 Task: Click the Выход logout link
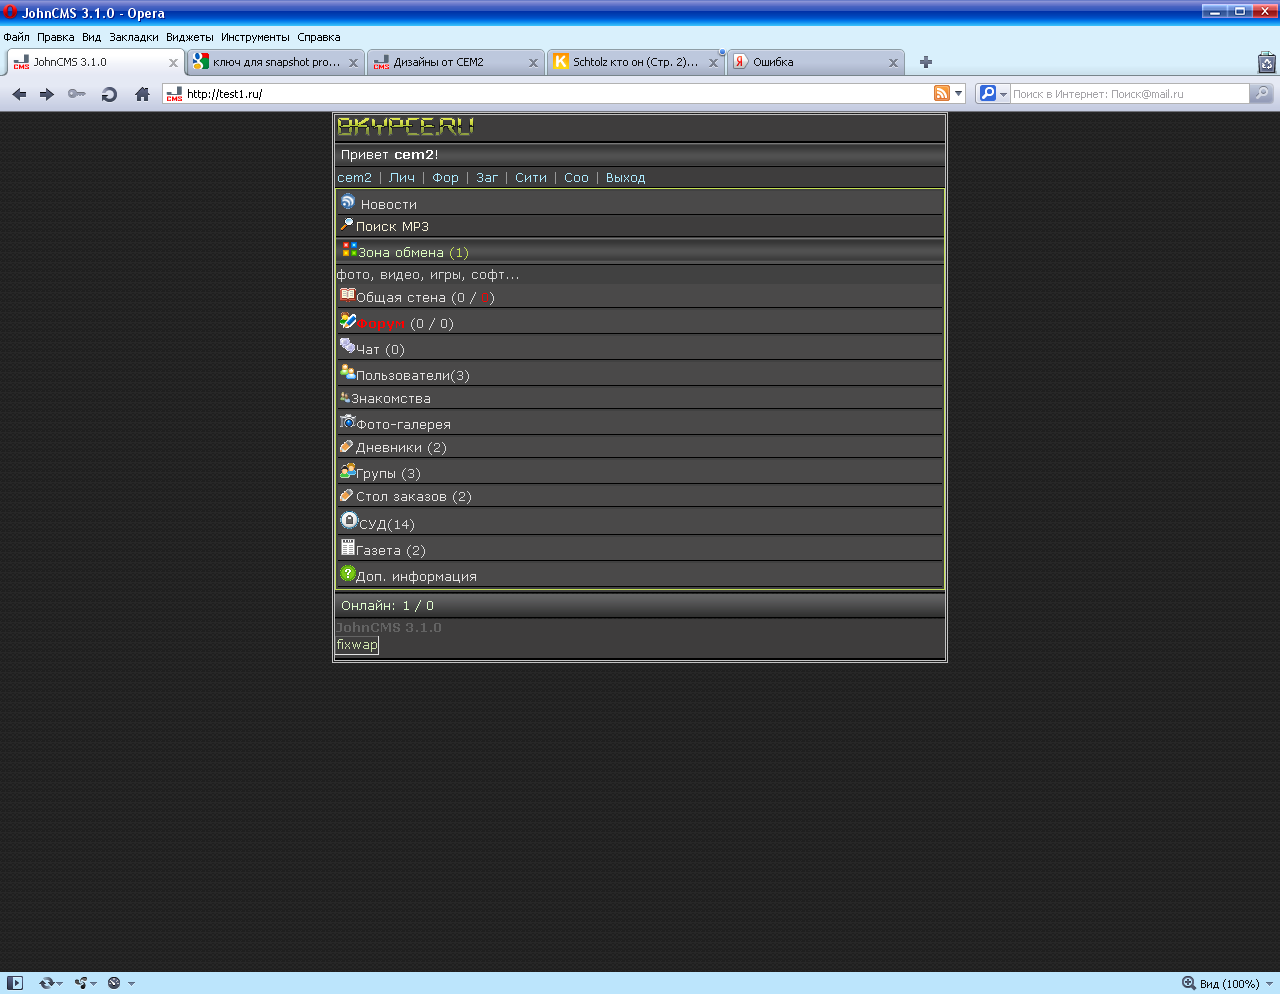(625, 178)
